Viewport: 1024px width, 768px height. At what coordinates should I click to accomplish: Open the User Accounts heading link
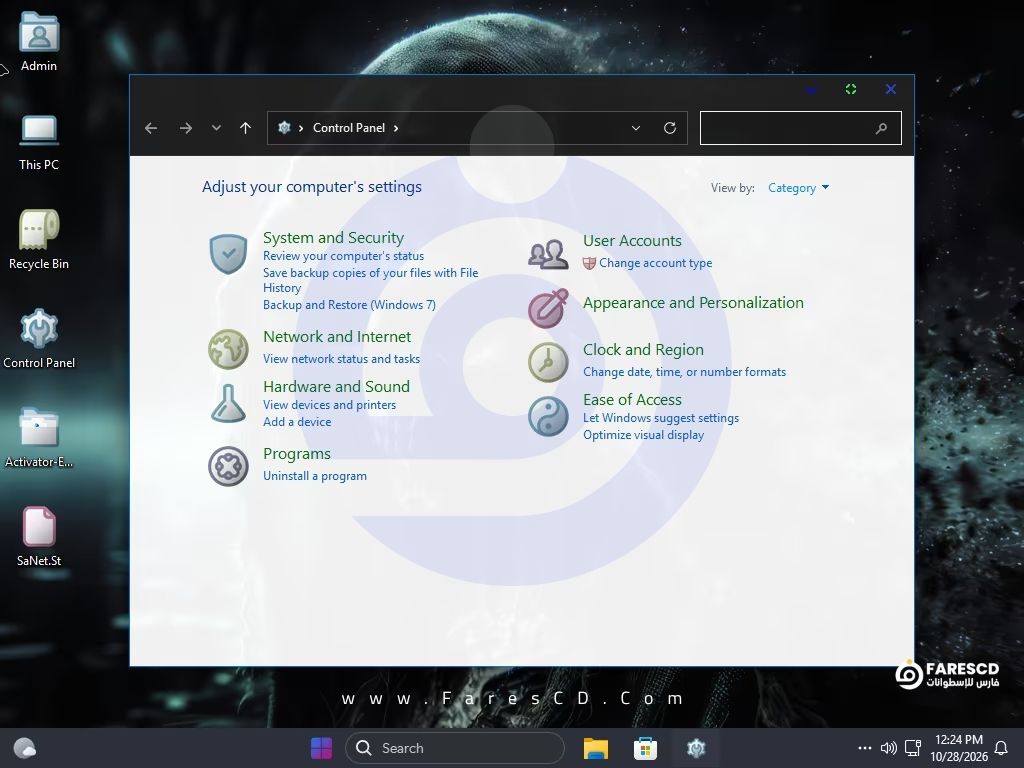point(632,241)
